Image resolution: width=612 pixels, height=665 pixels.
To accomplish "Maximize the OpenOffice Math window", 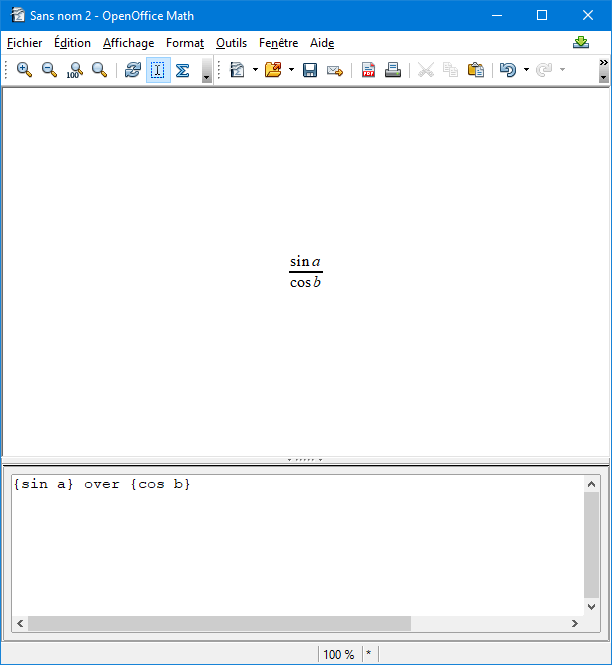I will (542, 16).
